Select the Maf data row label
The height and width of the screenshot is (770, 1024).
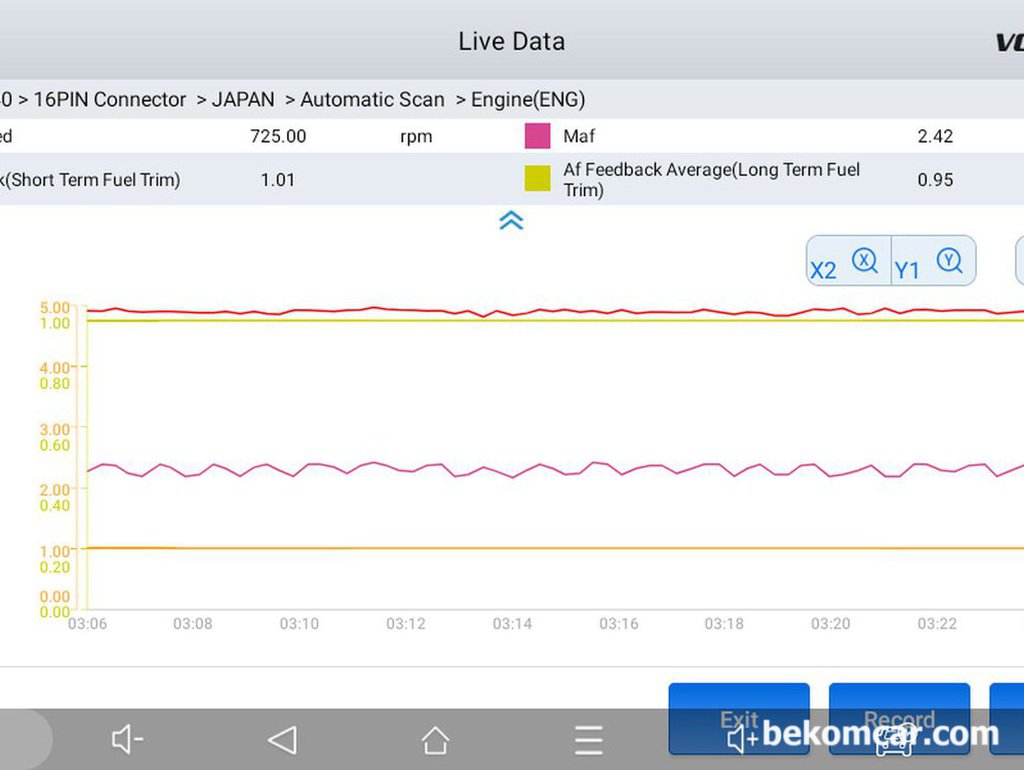[579, 136]
